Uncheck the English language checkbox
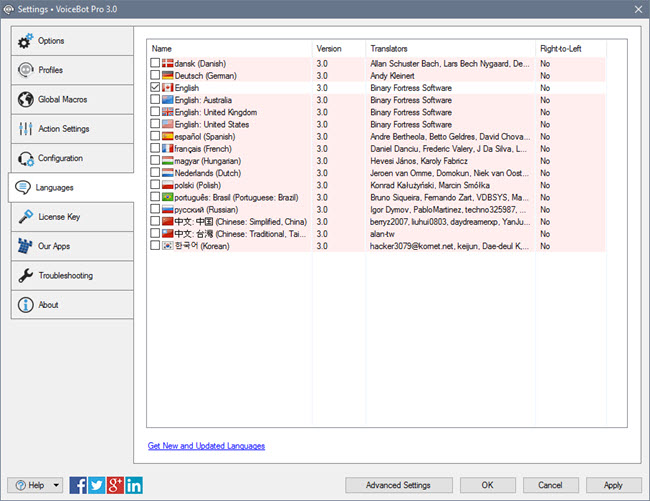Image resolution: width=650 pixels, height=501 pixels. [154, 88]
